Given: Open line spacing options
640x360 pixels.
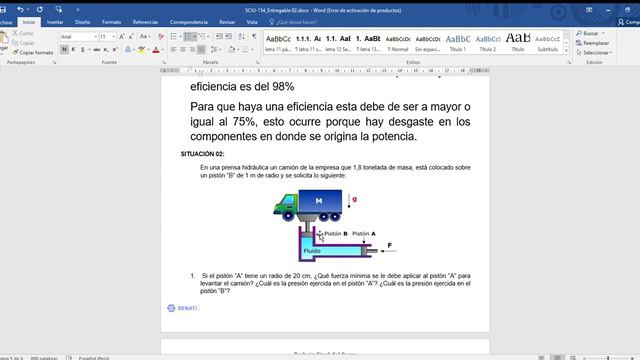Looking at the screenshot, I should point(215,50).
